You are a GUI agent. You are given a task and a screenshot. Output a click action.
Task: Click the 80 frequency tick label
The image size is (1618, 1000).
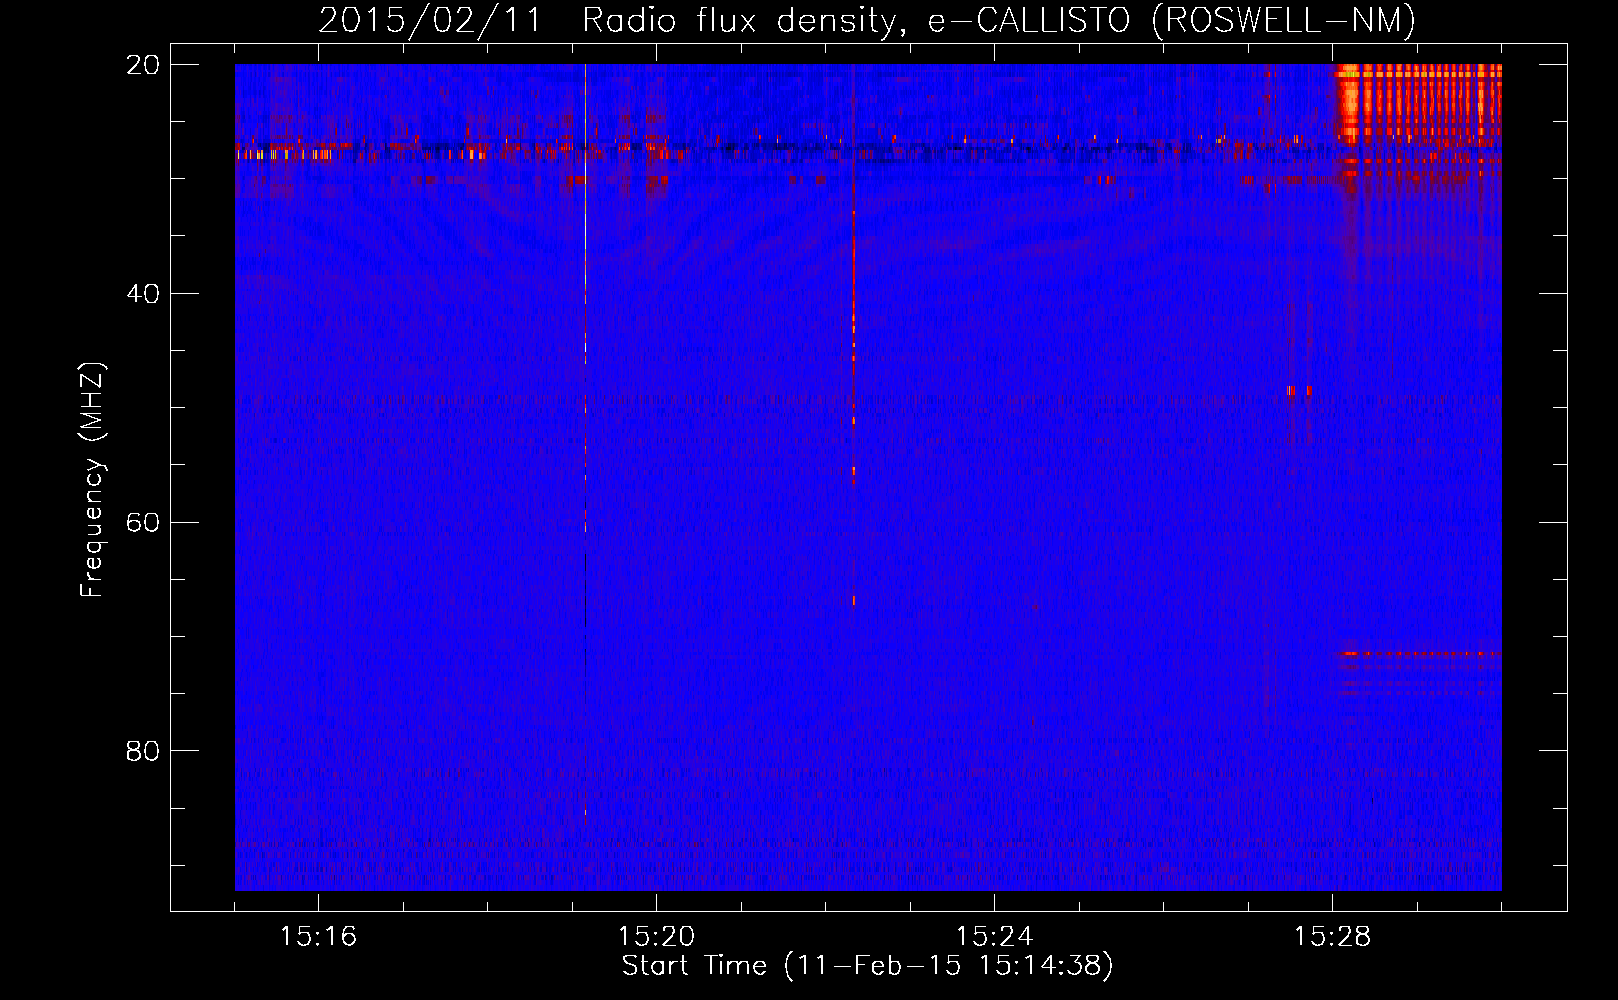(x=142, y=751)
